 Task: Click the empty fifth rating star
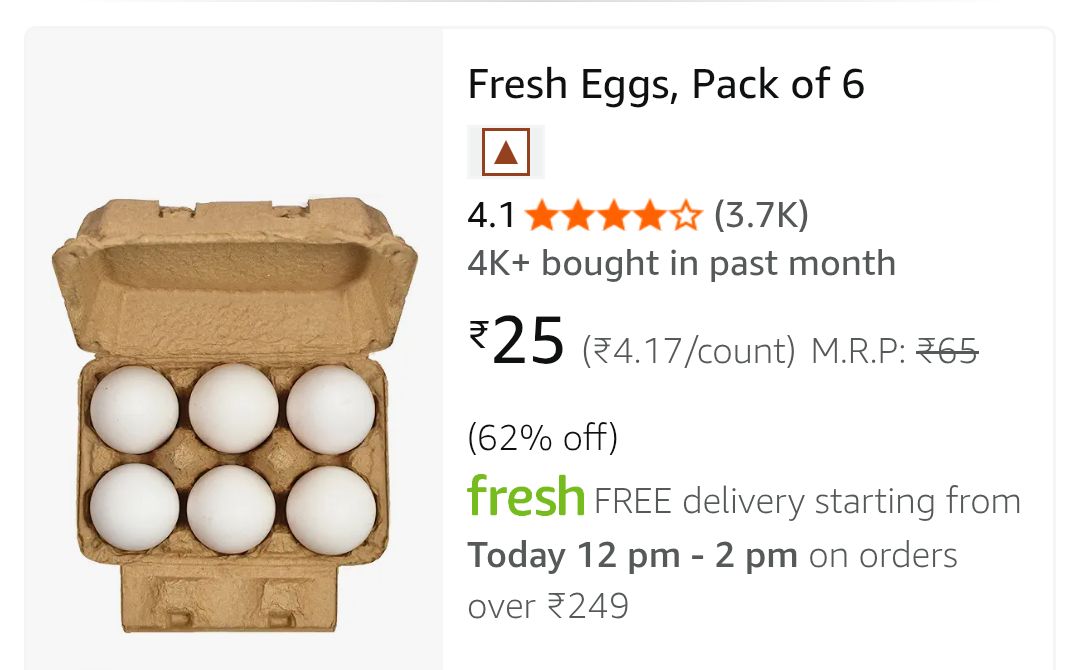[x=685, y=215]
